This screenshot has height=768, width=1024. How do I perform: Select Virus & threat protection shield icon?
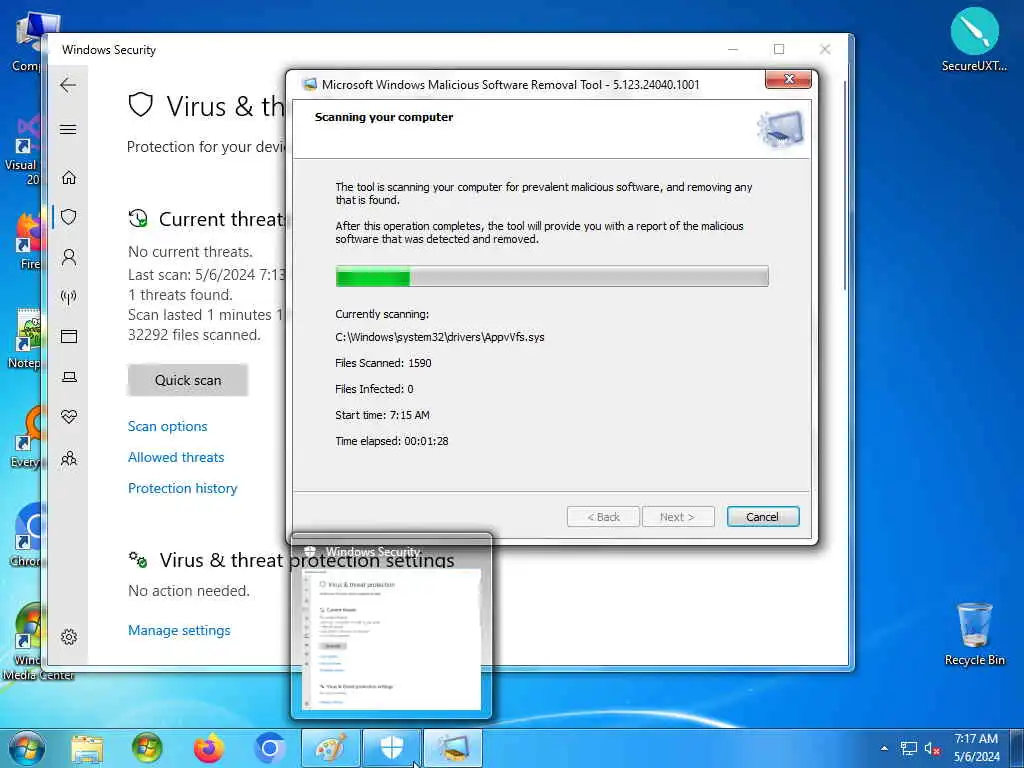click(x=69, y=217)
